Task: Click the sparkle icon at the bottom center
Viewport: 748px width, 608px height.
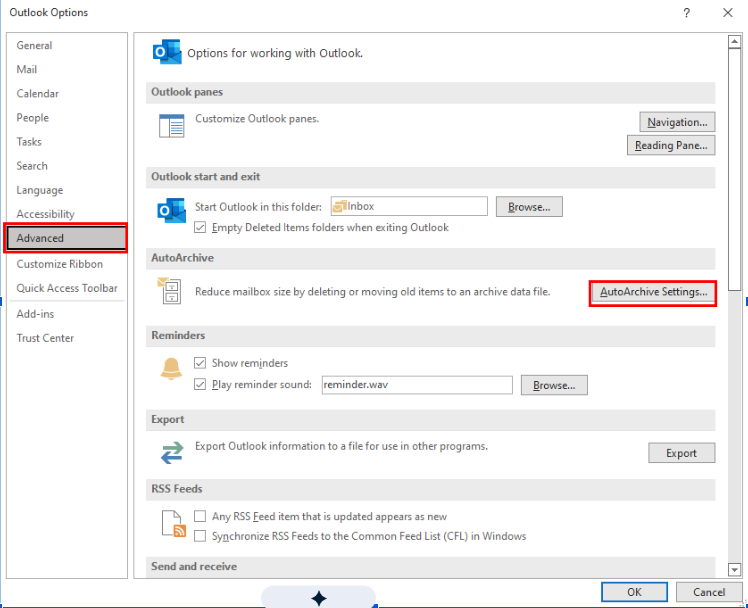Action: [x=319, y=598]
